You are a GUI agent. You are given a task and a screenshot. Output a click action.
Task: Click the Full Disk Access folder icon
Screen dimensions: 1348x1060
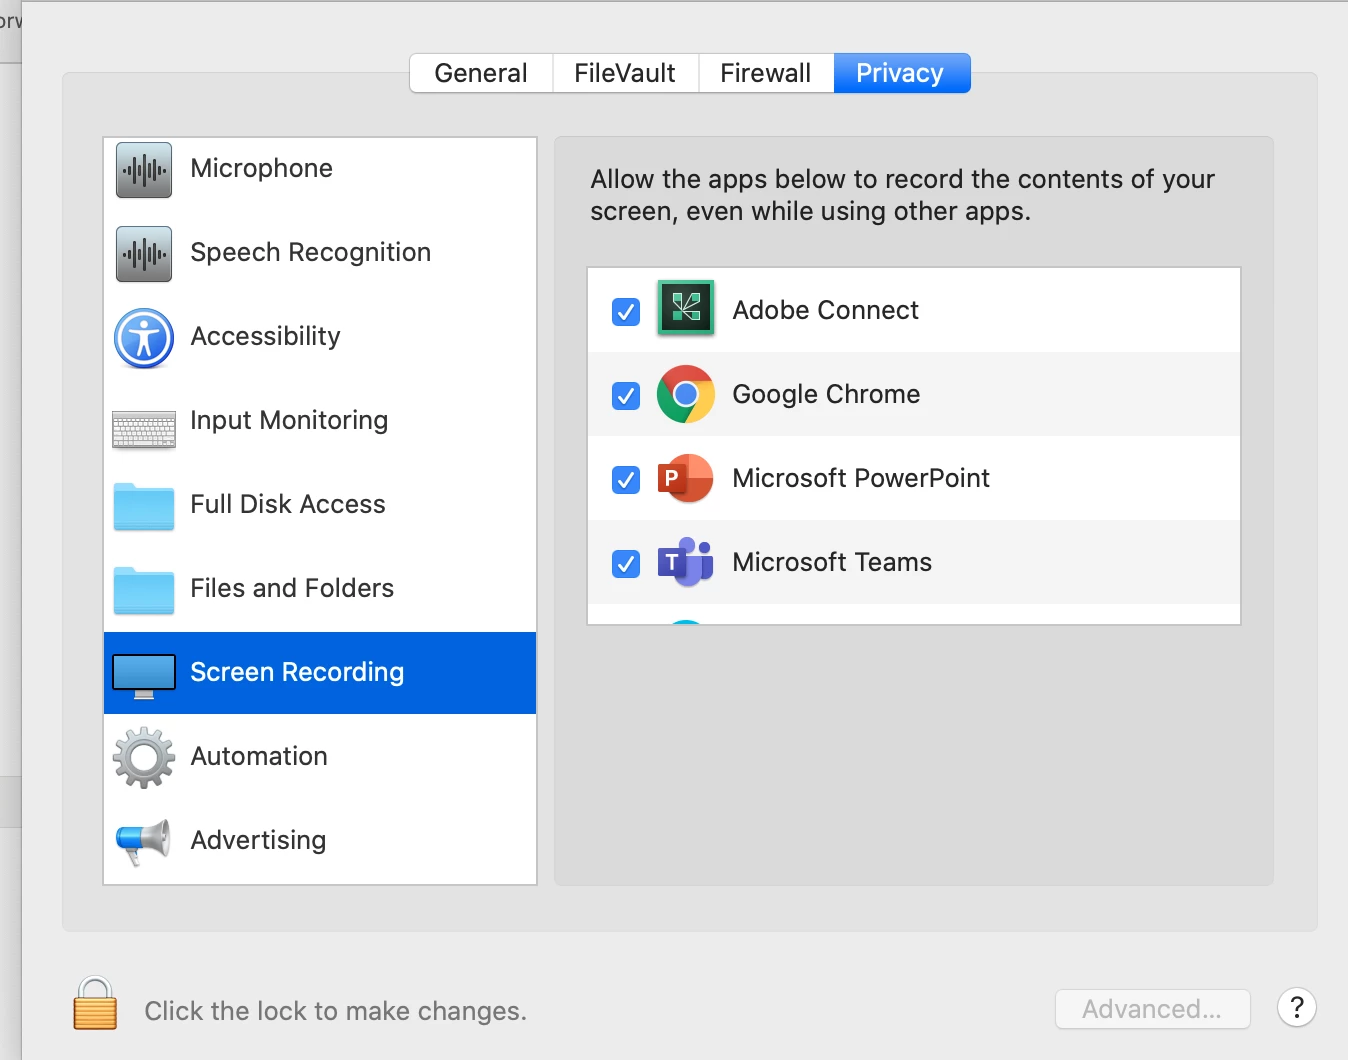[144, 506]
